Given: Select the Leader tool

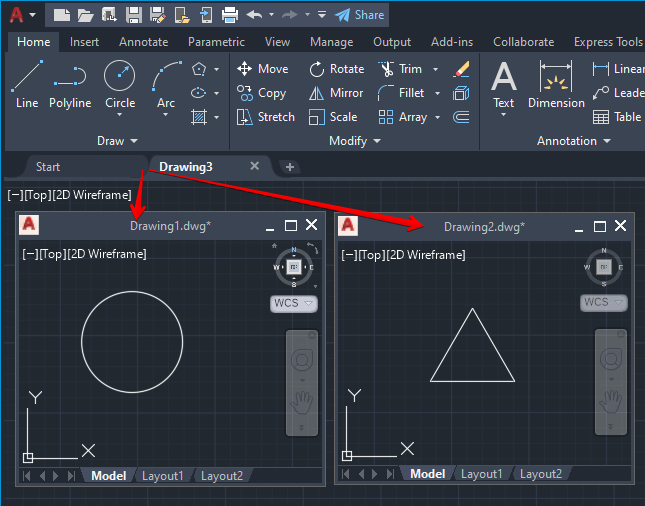Looking at the screenshot, I should coord(617,93).
